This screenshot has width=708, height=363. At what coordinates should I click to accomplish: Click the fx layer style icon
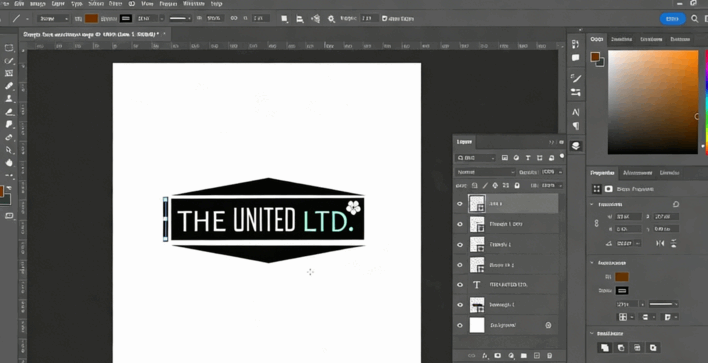pyautogui.click(x=484, y=356)
